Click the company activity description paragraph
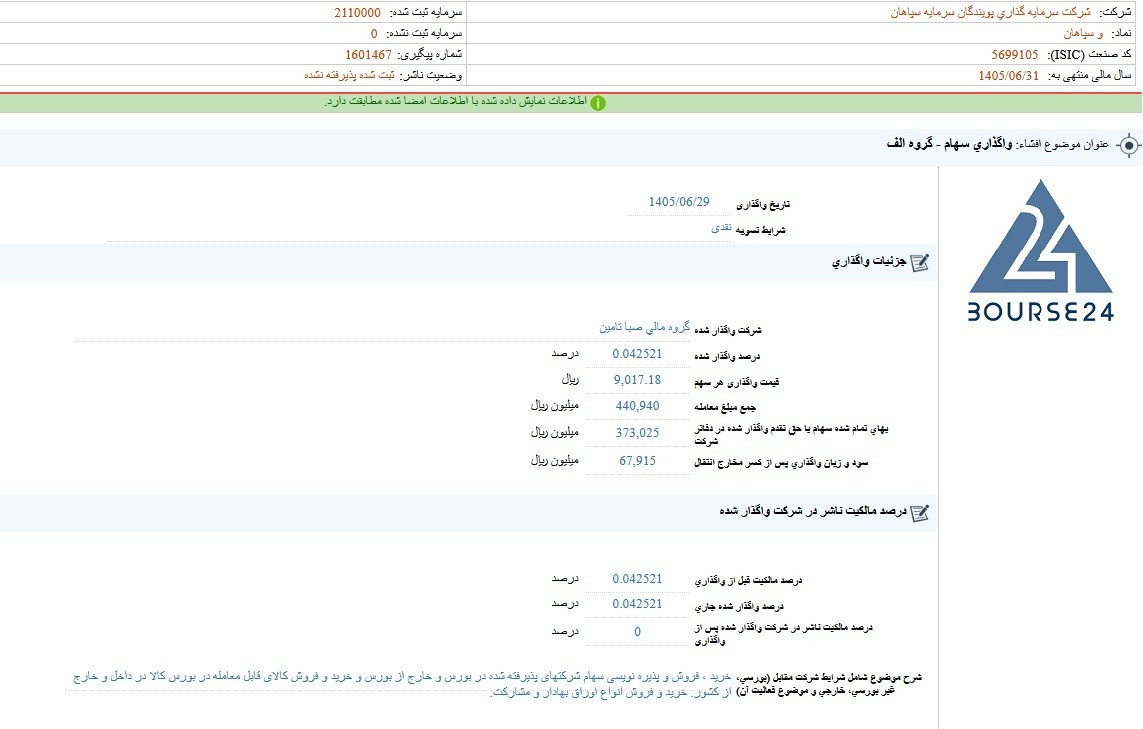 pyautogui.click(x=404, y=684)
